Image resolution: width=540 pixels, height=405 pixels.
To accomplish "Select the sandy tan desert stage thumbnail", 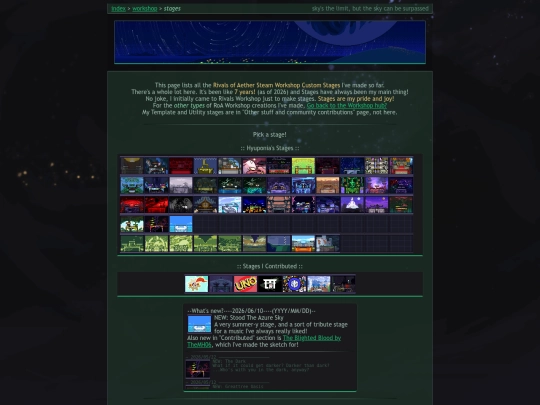I will tap(328, 185).
